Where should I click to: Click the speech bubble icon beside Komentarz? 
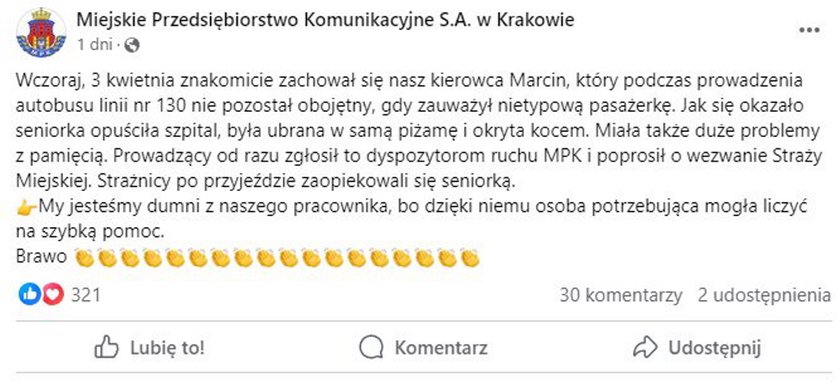coord(371,348)
